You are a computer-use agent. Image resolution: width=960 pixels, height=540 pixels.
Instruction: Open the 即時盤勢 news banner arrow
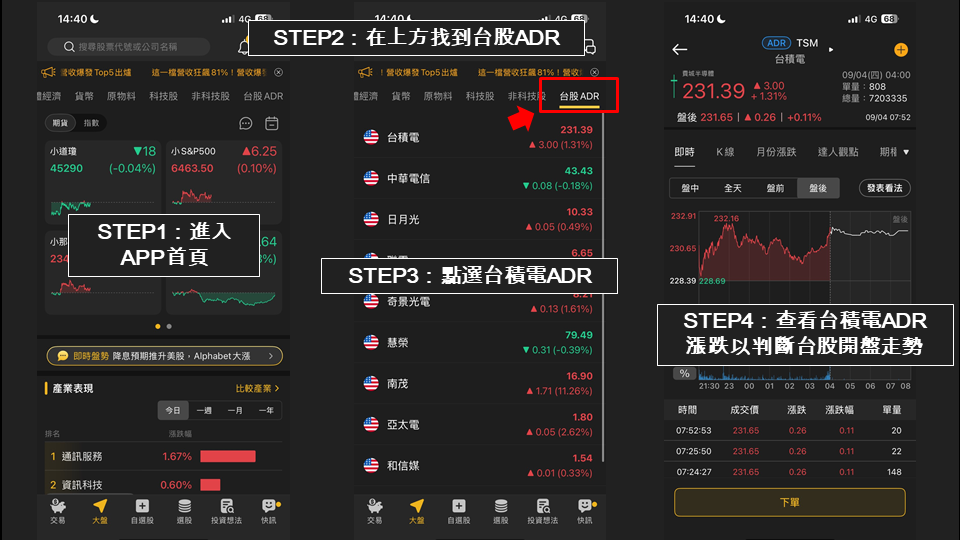271,356
